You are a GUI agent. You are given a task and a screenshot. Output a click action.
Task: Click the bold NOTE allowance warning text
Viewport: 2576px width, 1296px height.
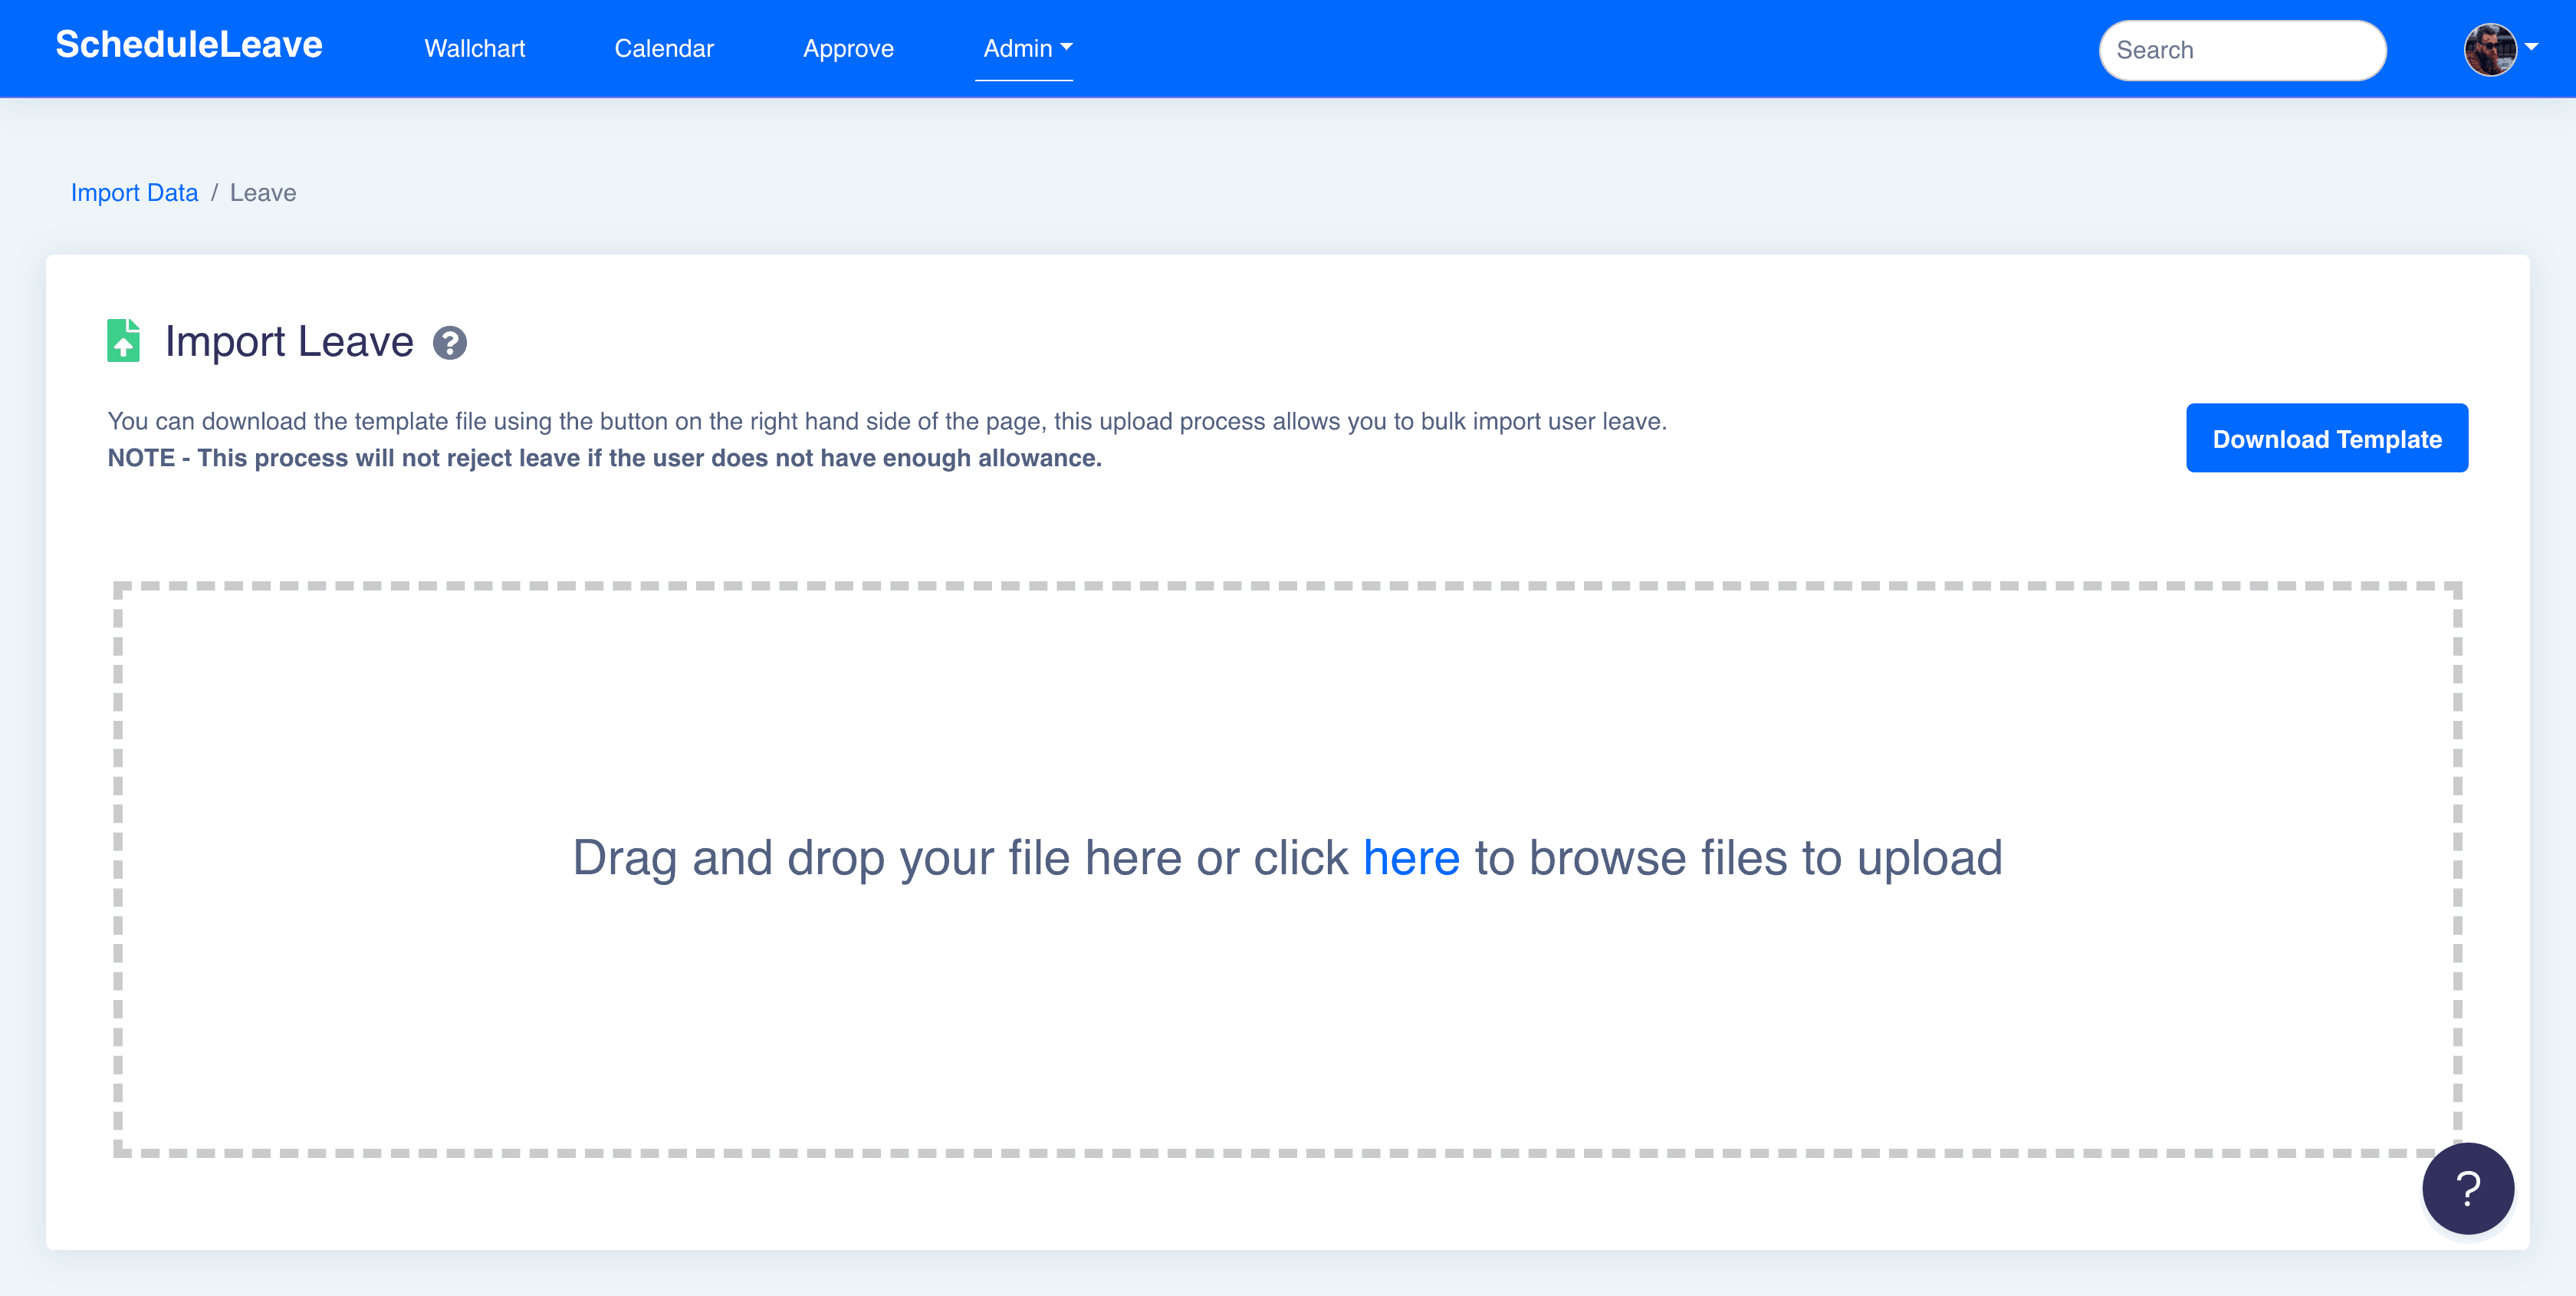coord(604,458)
